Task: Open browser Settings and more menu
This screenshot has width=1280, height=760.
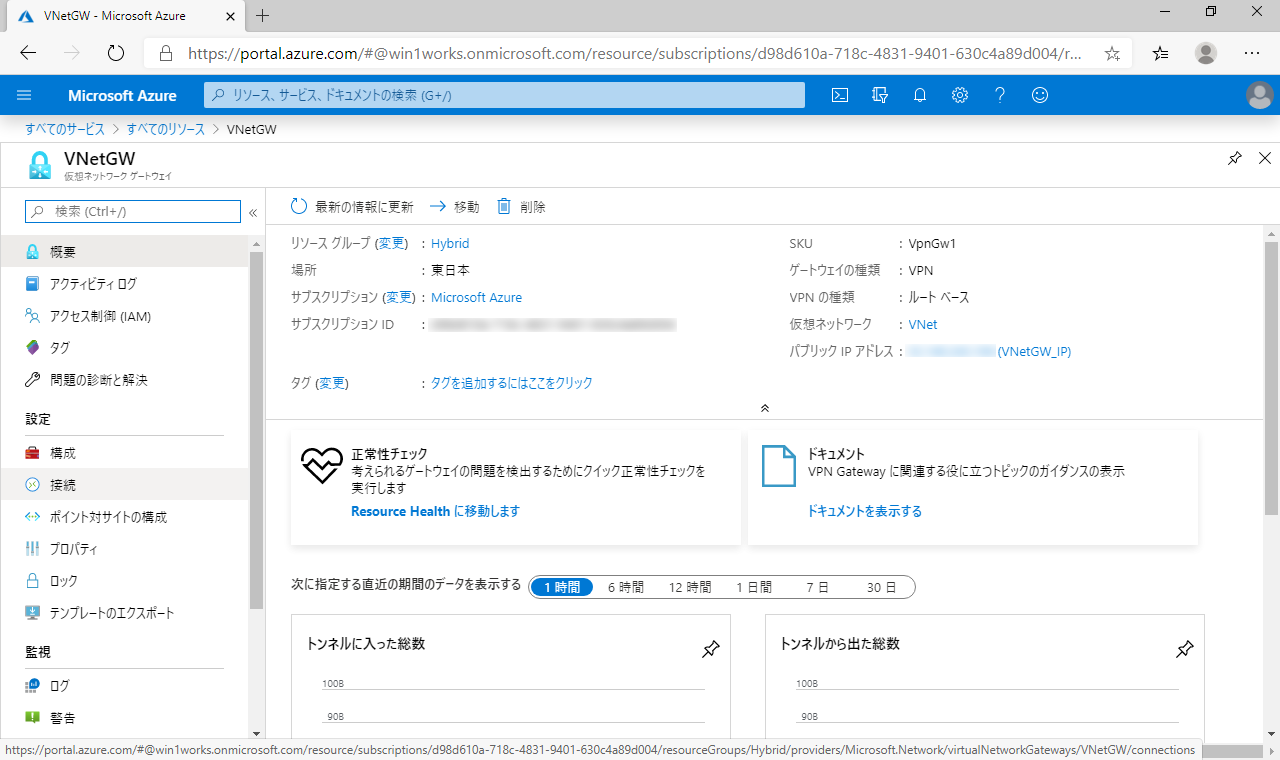Action: click(x=1252, y=53)
